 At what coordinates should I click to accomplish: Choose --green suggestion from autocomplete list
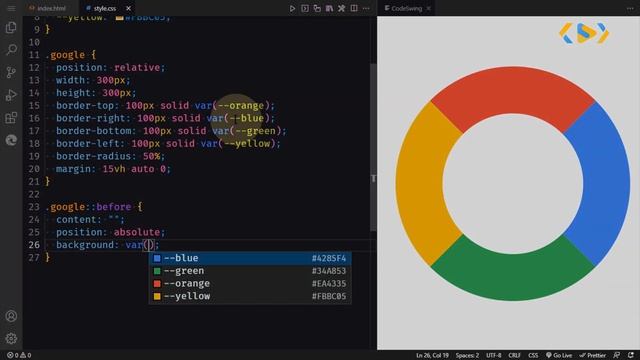pyautogui.click(x=250, y=271)
